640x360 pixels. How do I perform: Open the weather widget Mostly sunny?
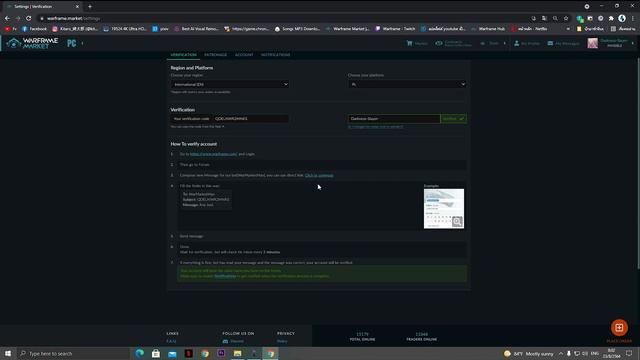pos(529,353)
